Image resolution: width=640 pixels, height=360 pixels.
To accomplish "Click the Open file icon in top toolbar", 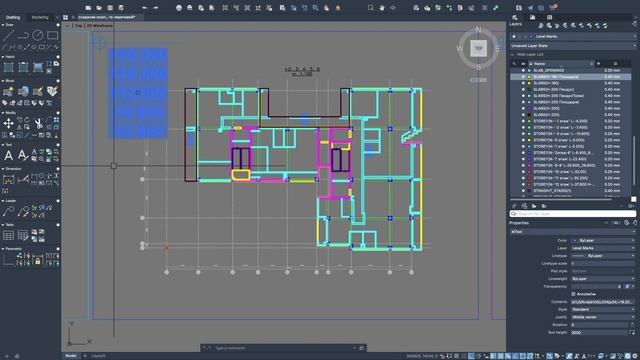I will (x=99, y=8).
